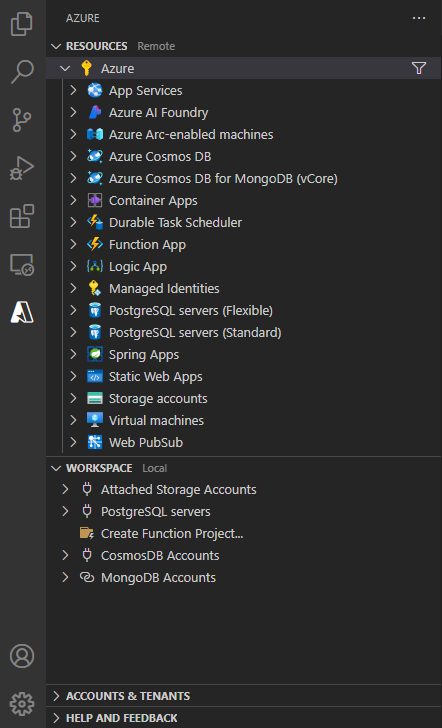Screen dimensions: 442x728
Task: Select the Managed Identities label
Action: (x=164, y=288)
